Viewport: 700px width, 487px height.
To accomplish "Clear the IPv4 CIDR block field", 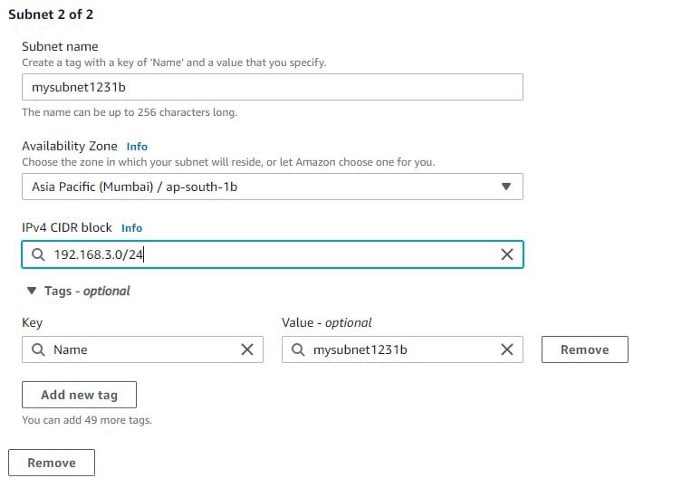I will 507,254.
